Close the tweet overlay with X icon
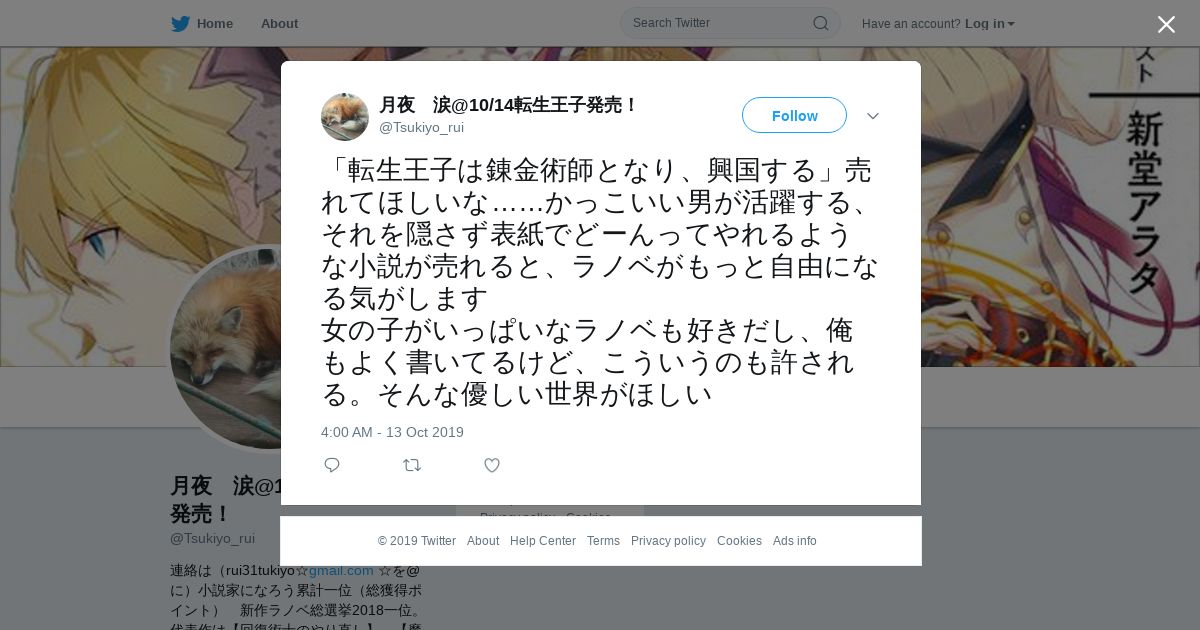Image resolution: width=1200 pixels, height=630 pixels. (x=1166, y=24)
